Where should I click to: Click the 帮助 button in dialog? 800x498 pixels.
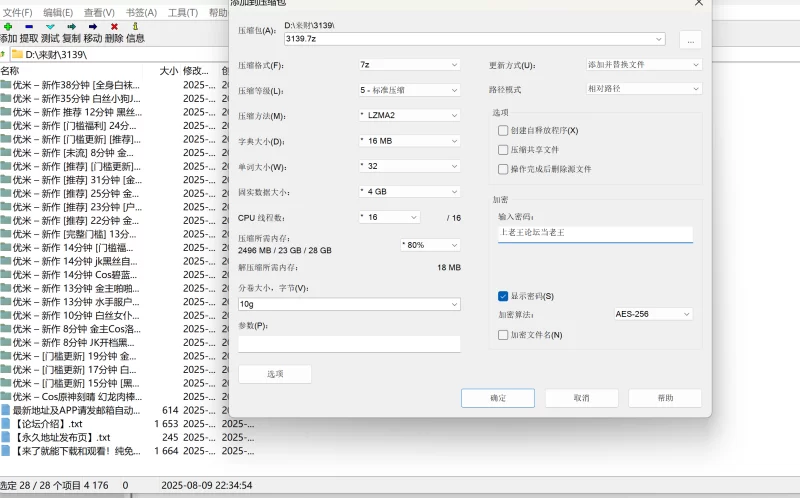(x=665, y=398)
